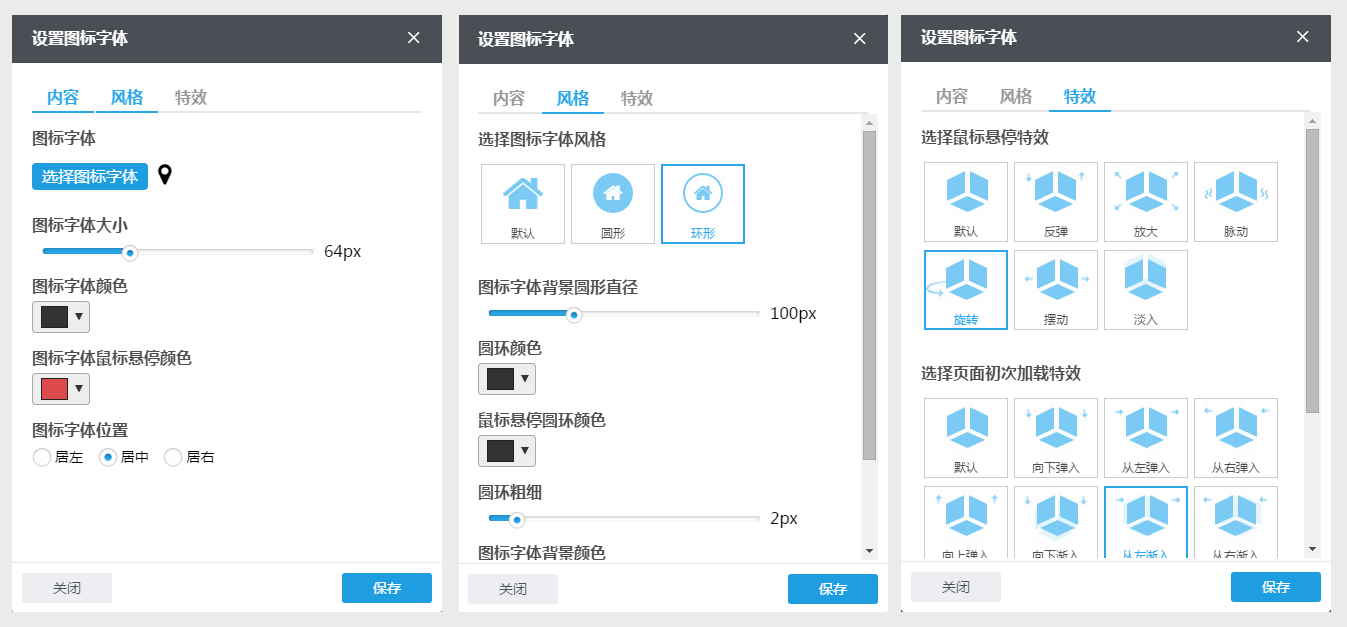The image size is (1347, 627).
Task: Open the 圆环颜色 color dropdown
Action: click(x=507, y=379)
